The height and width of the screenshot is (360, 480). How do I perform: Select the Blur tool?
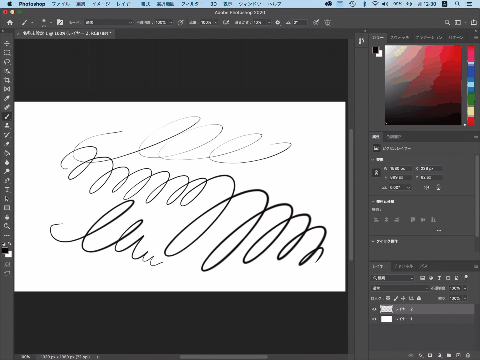[x=7, y=162]
